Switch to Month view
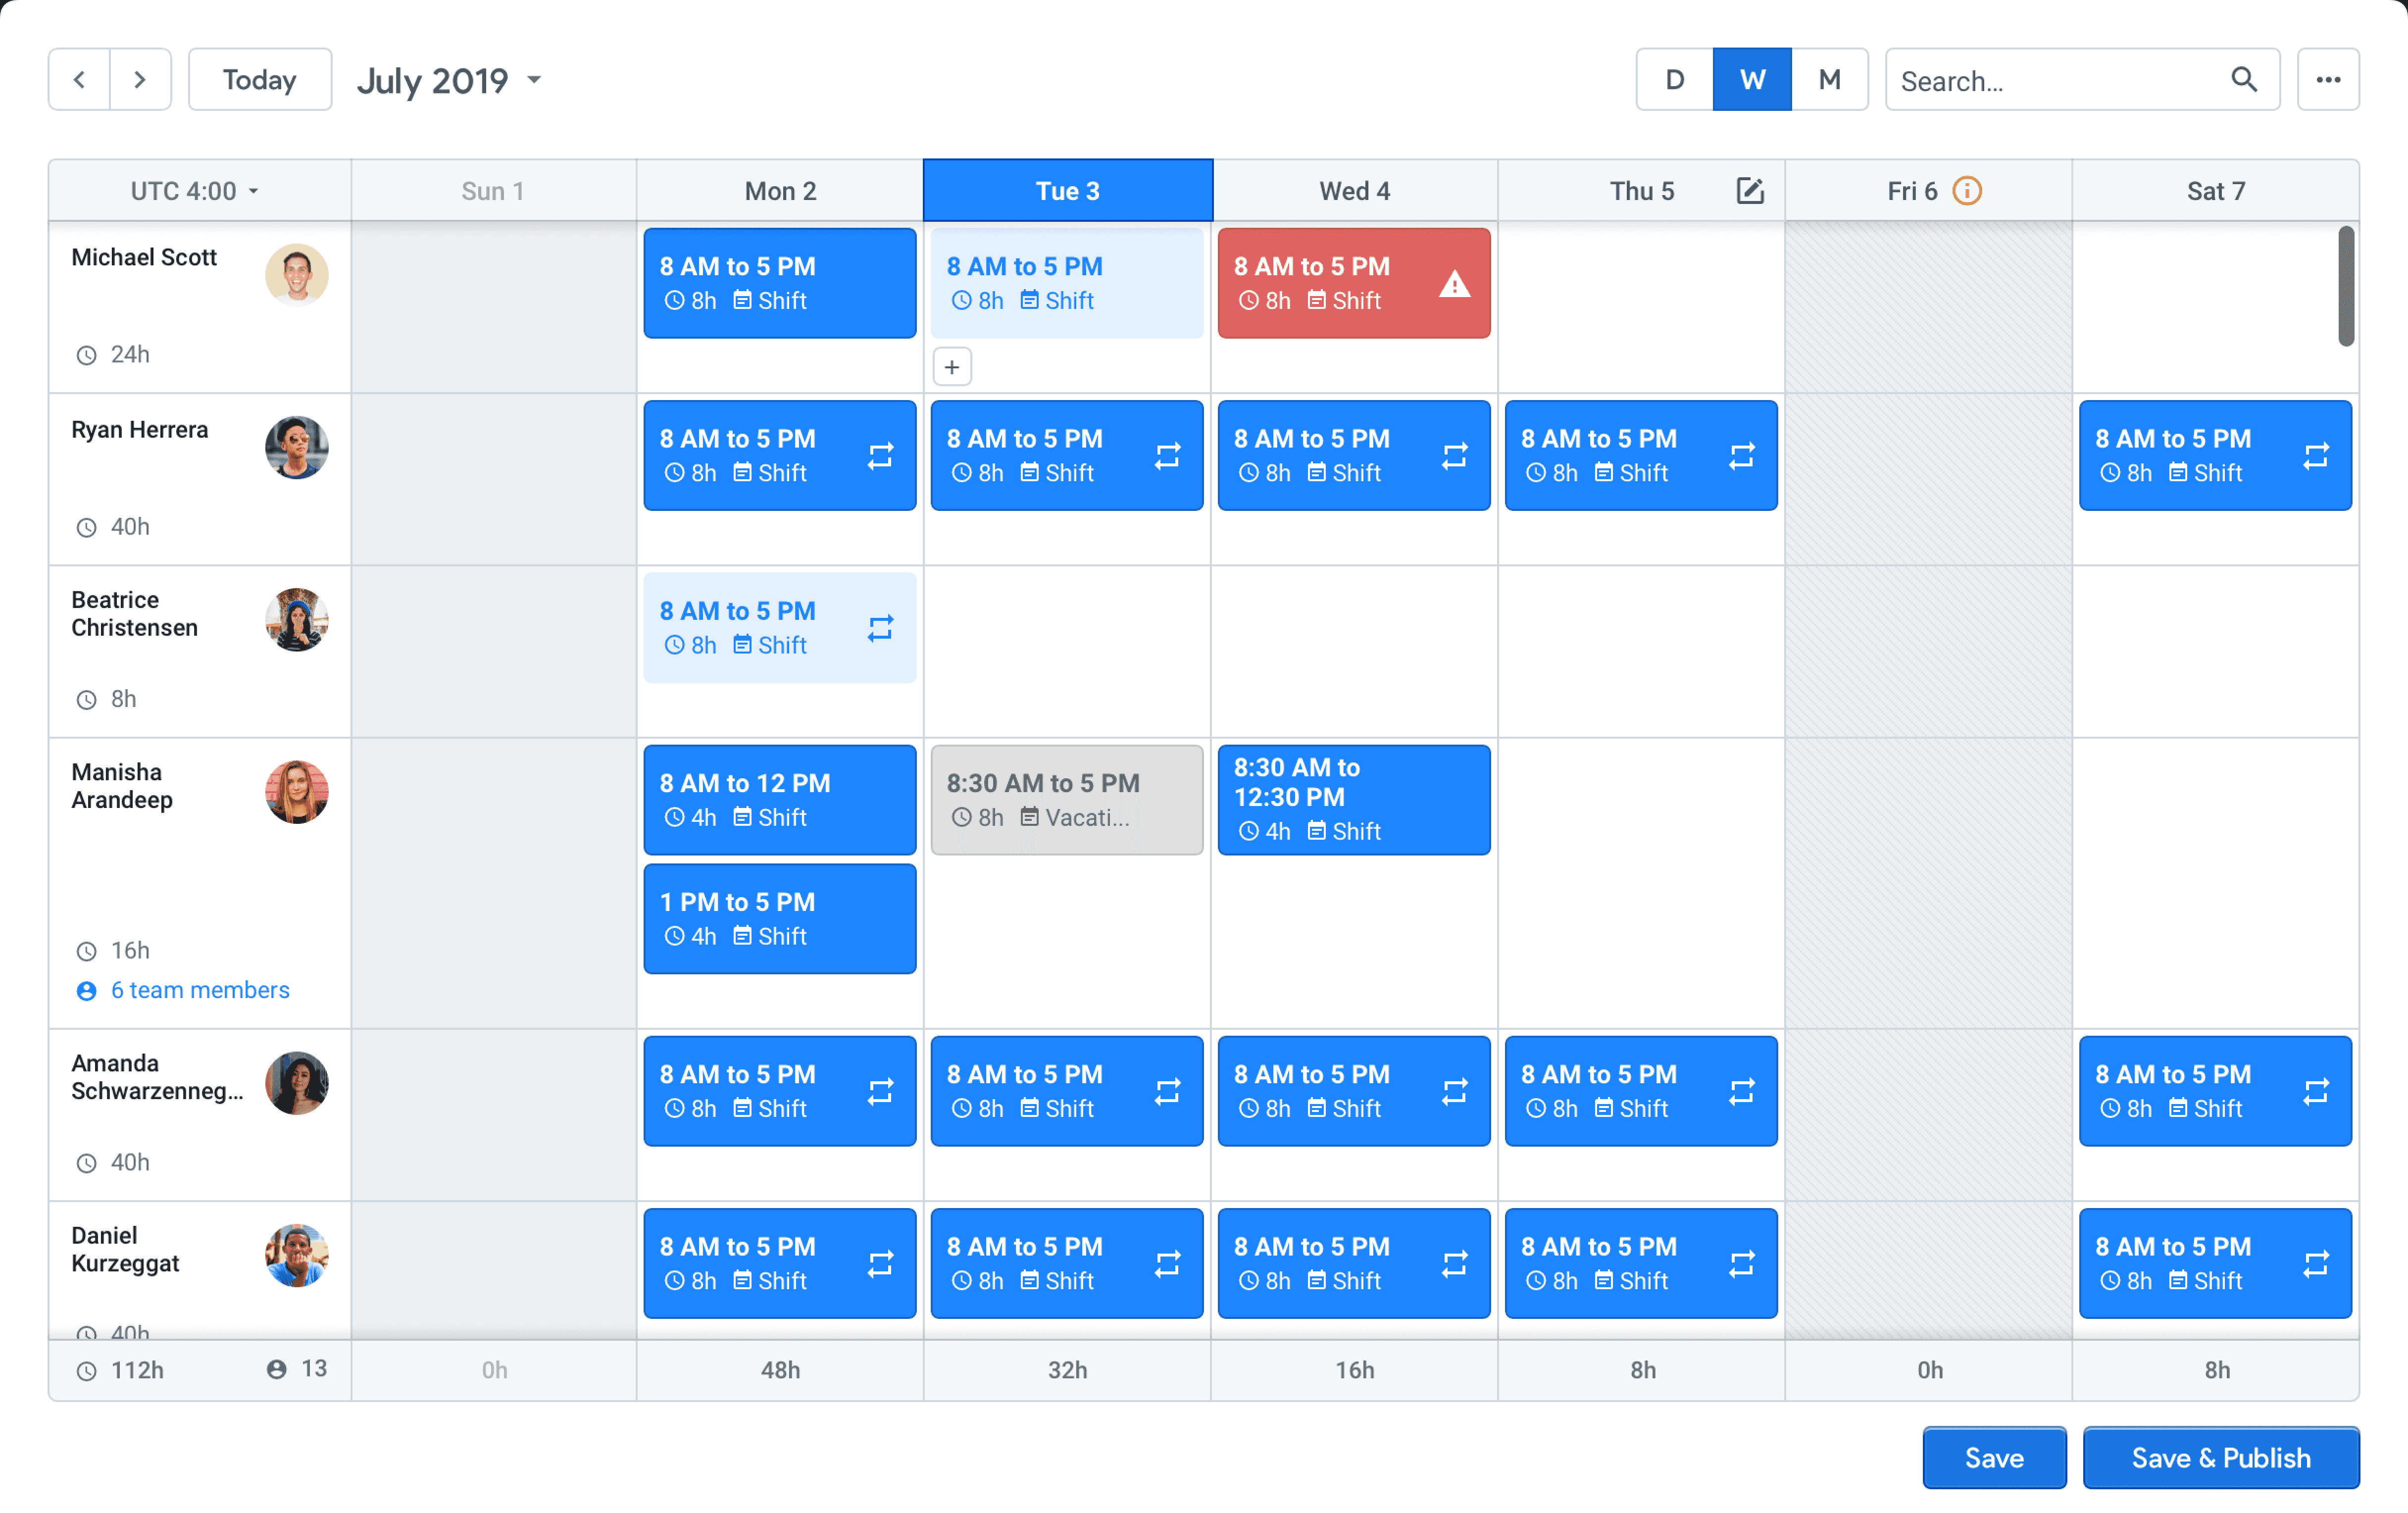The width and height of the screenshot is (2408, 1513). [1829, 80]
